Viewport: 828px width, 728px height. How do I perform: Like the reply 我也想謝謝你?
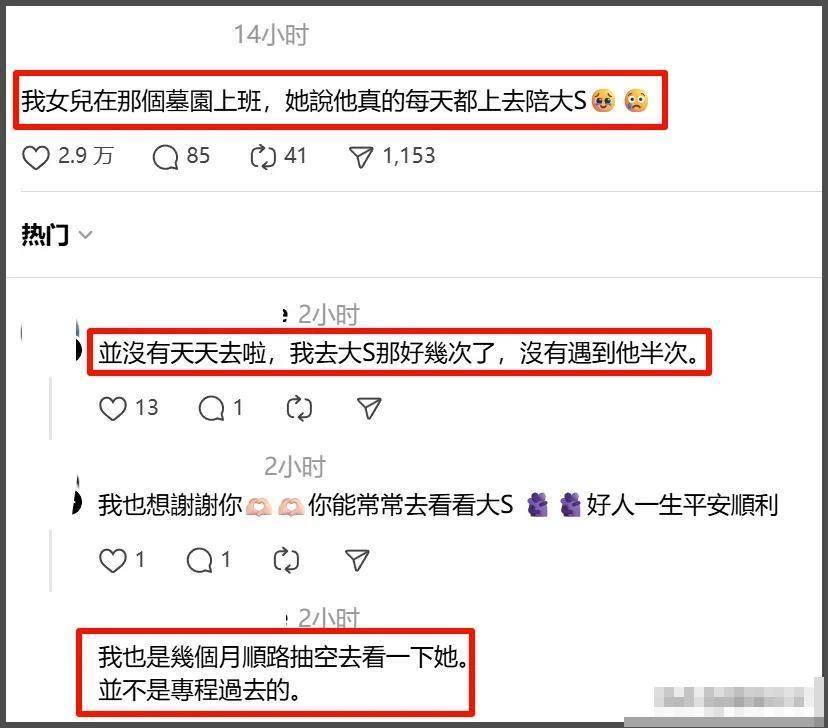coord(113,561)
